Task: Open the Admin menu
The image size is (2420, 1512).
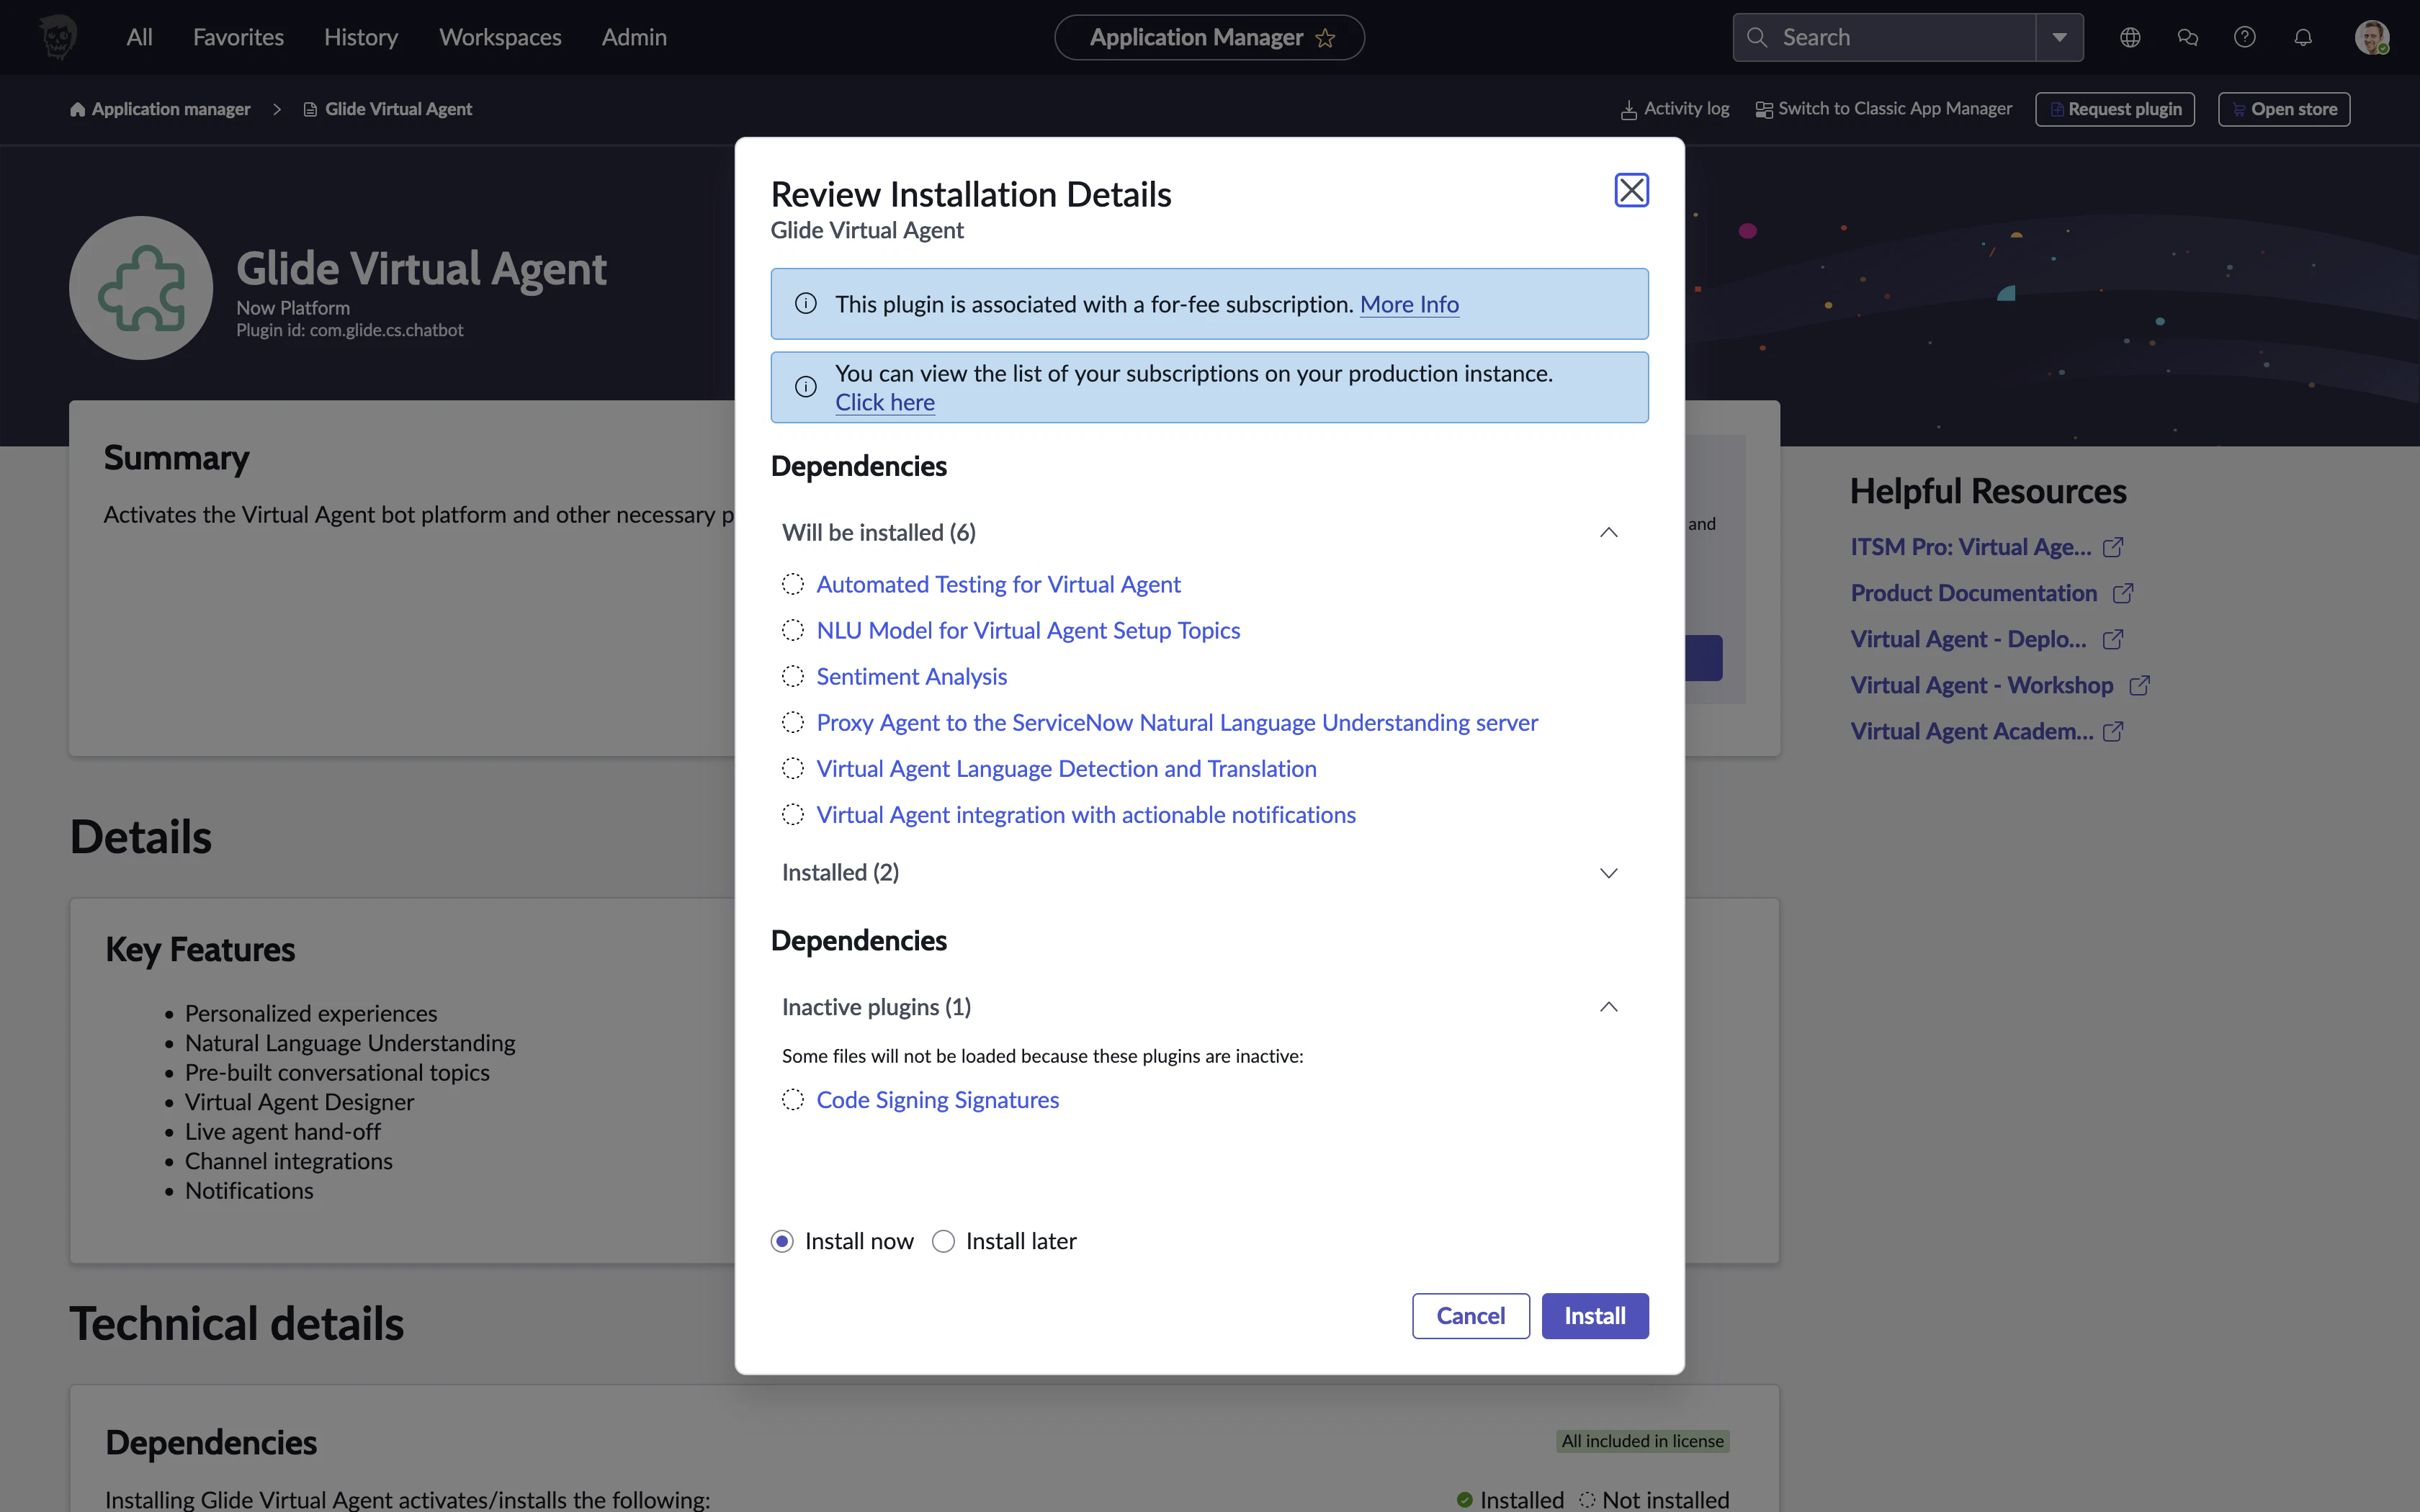Action: coord(634,37)
